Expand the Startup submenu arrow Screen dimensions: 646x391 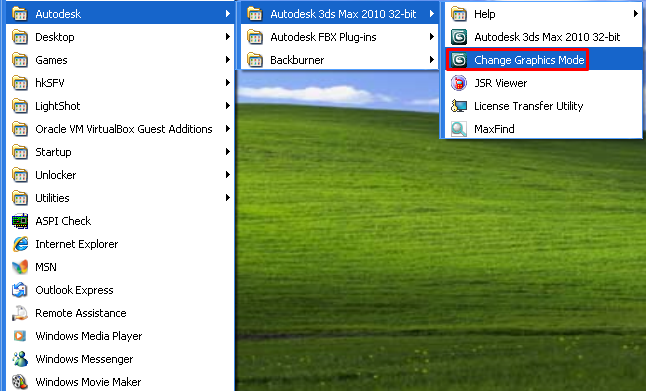click(x=227, y=152)
